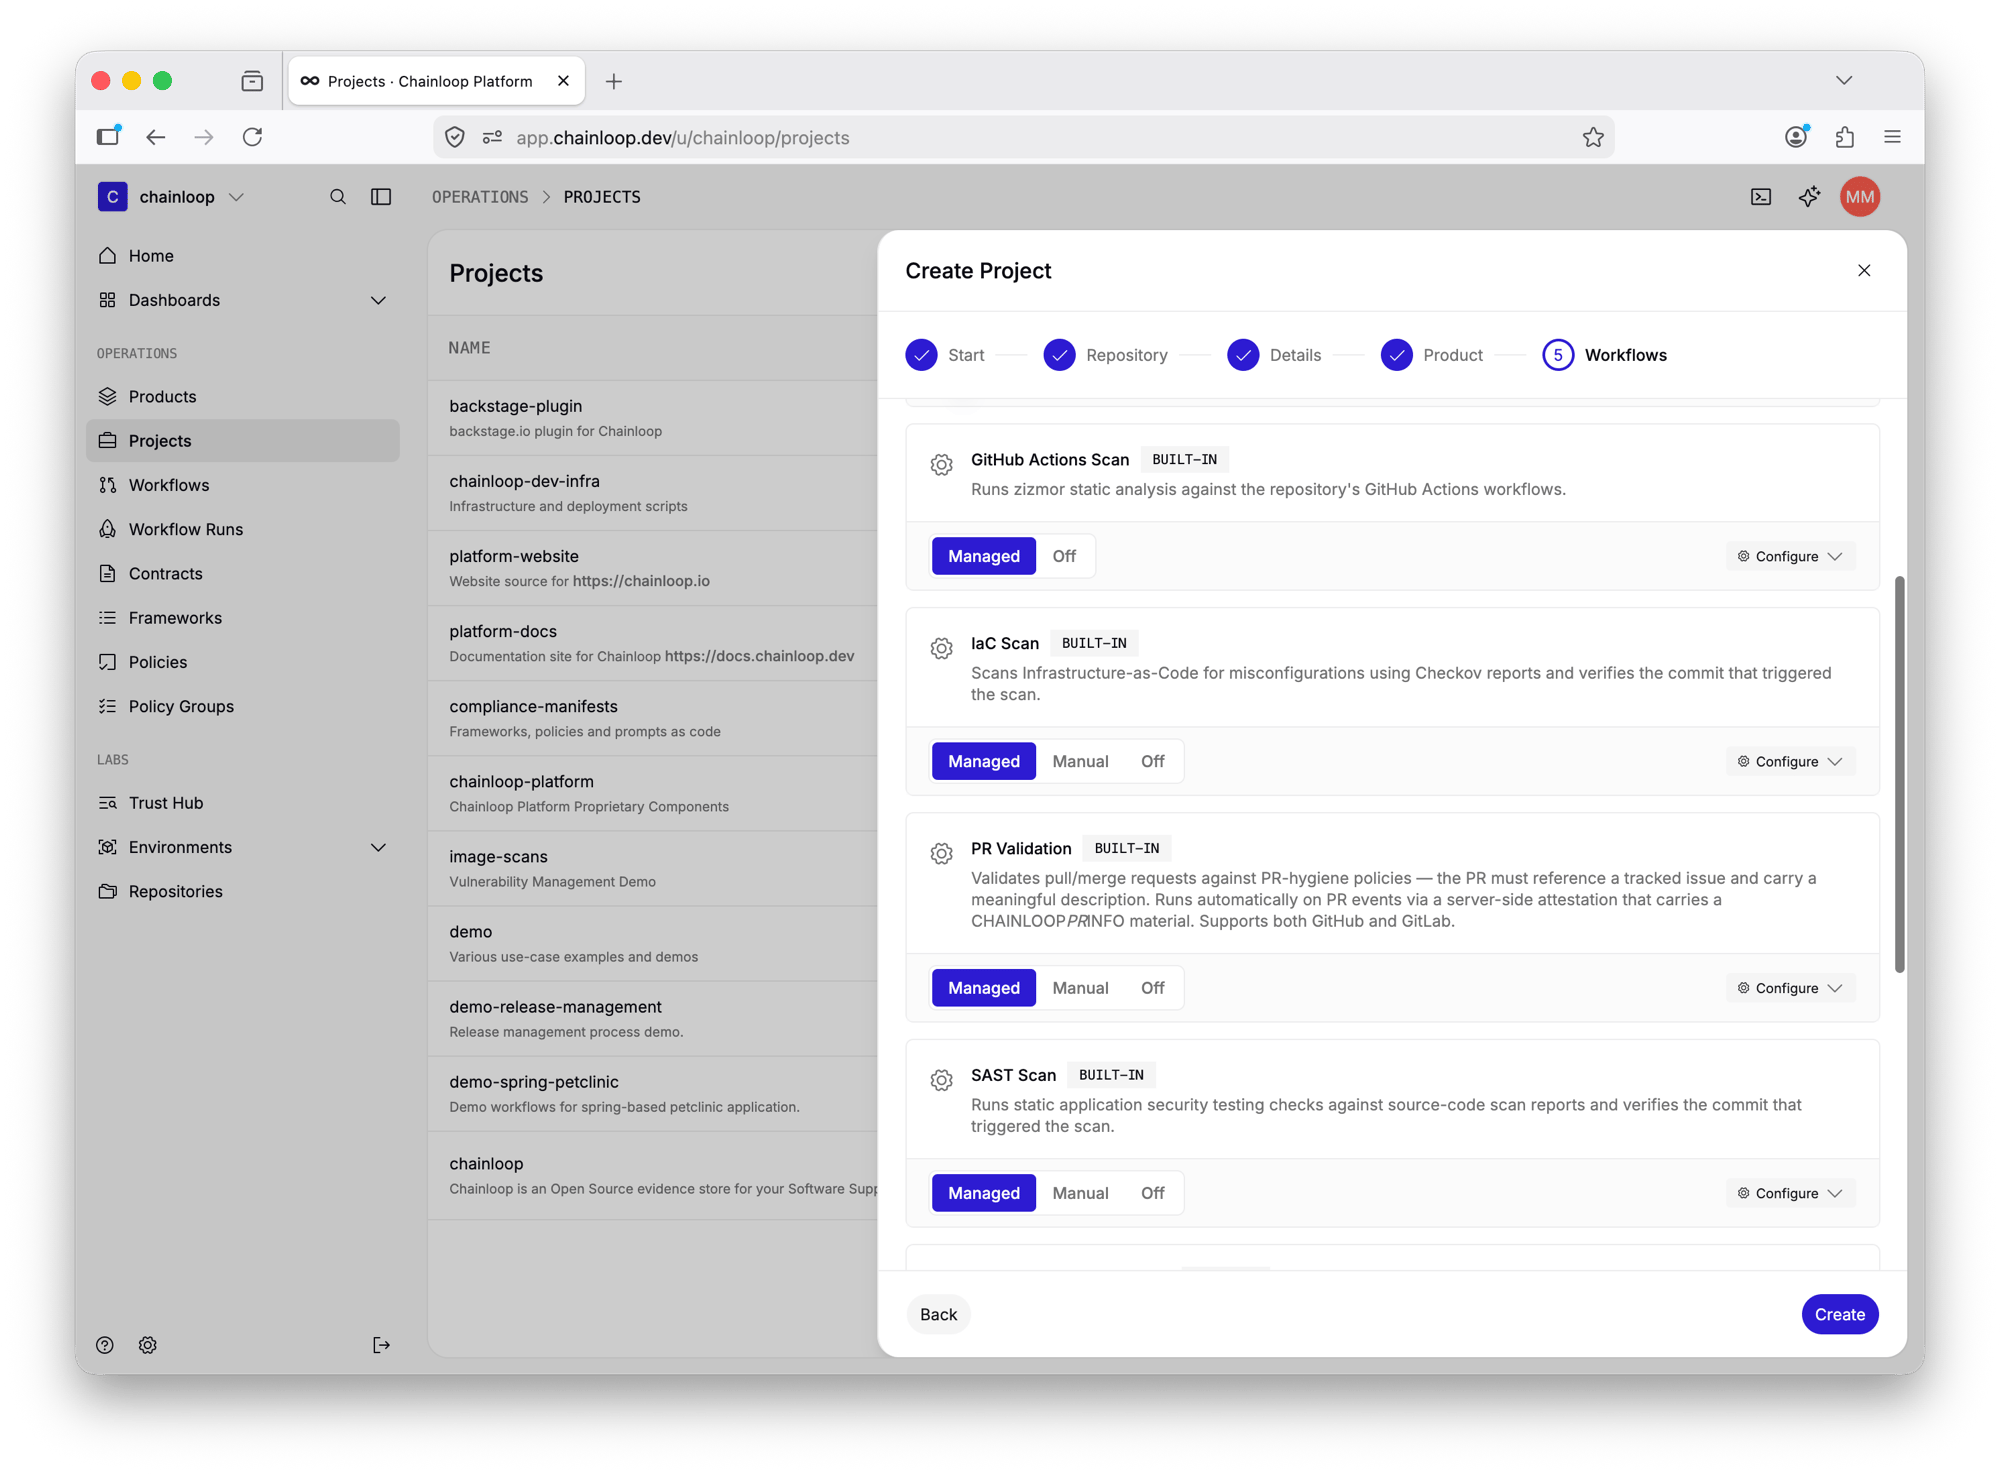Viewport: 2000px width, 1474px height.
Task: Set PR Validation to Manual
Action: tap(1080, 988)
